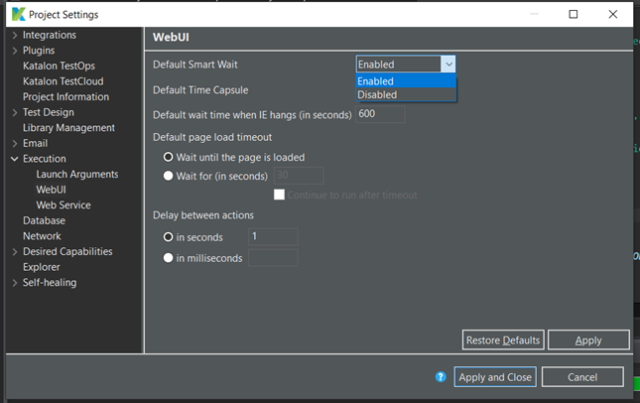Open the Default Smart Wait dropdown arrow
The image size is (640, 403).
pyautogui.click(x=448, y=64)
